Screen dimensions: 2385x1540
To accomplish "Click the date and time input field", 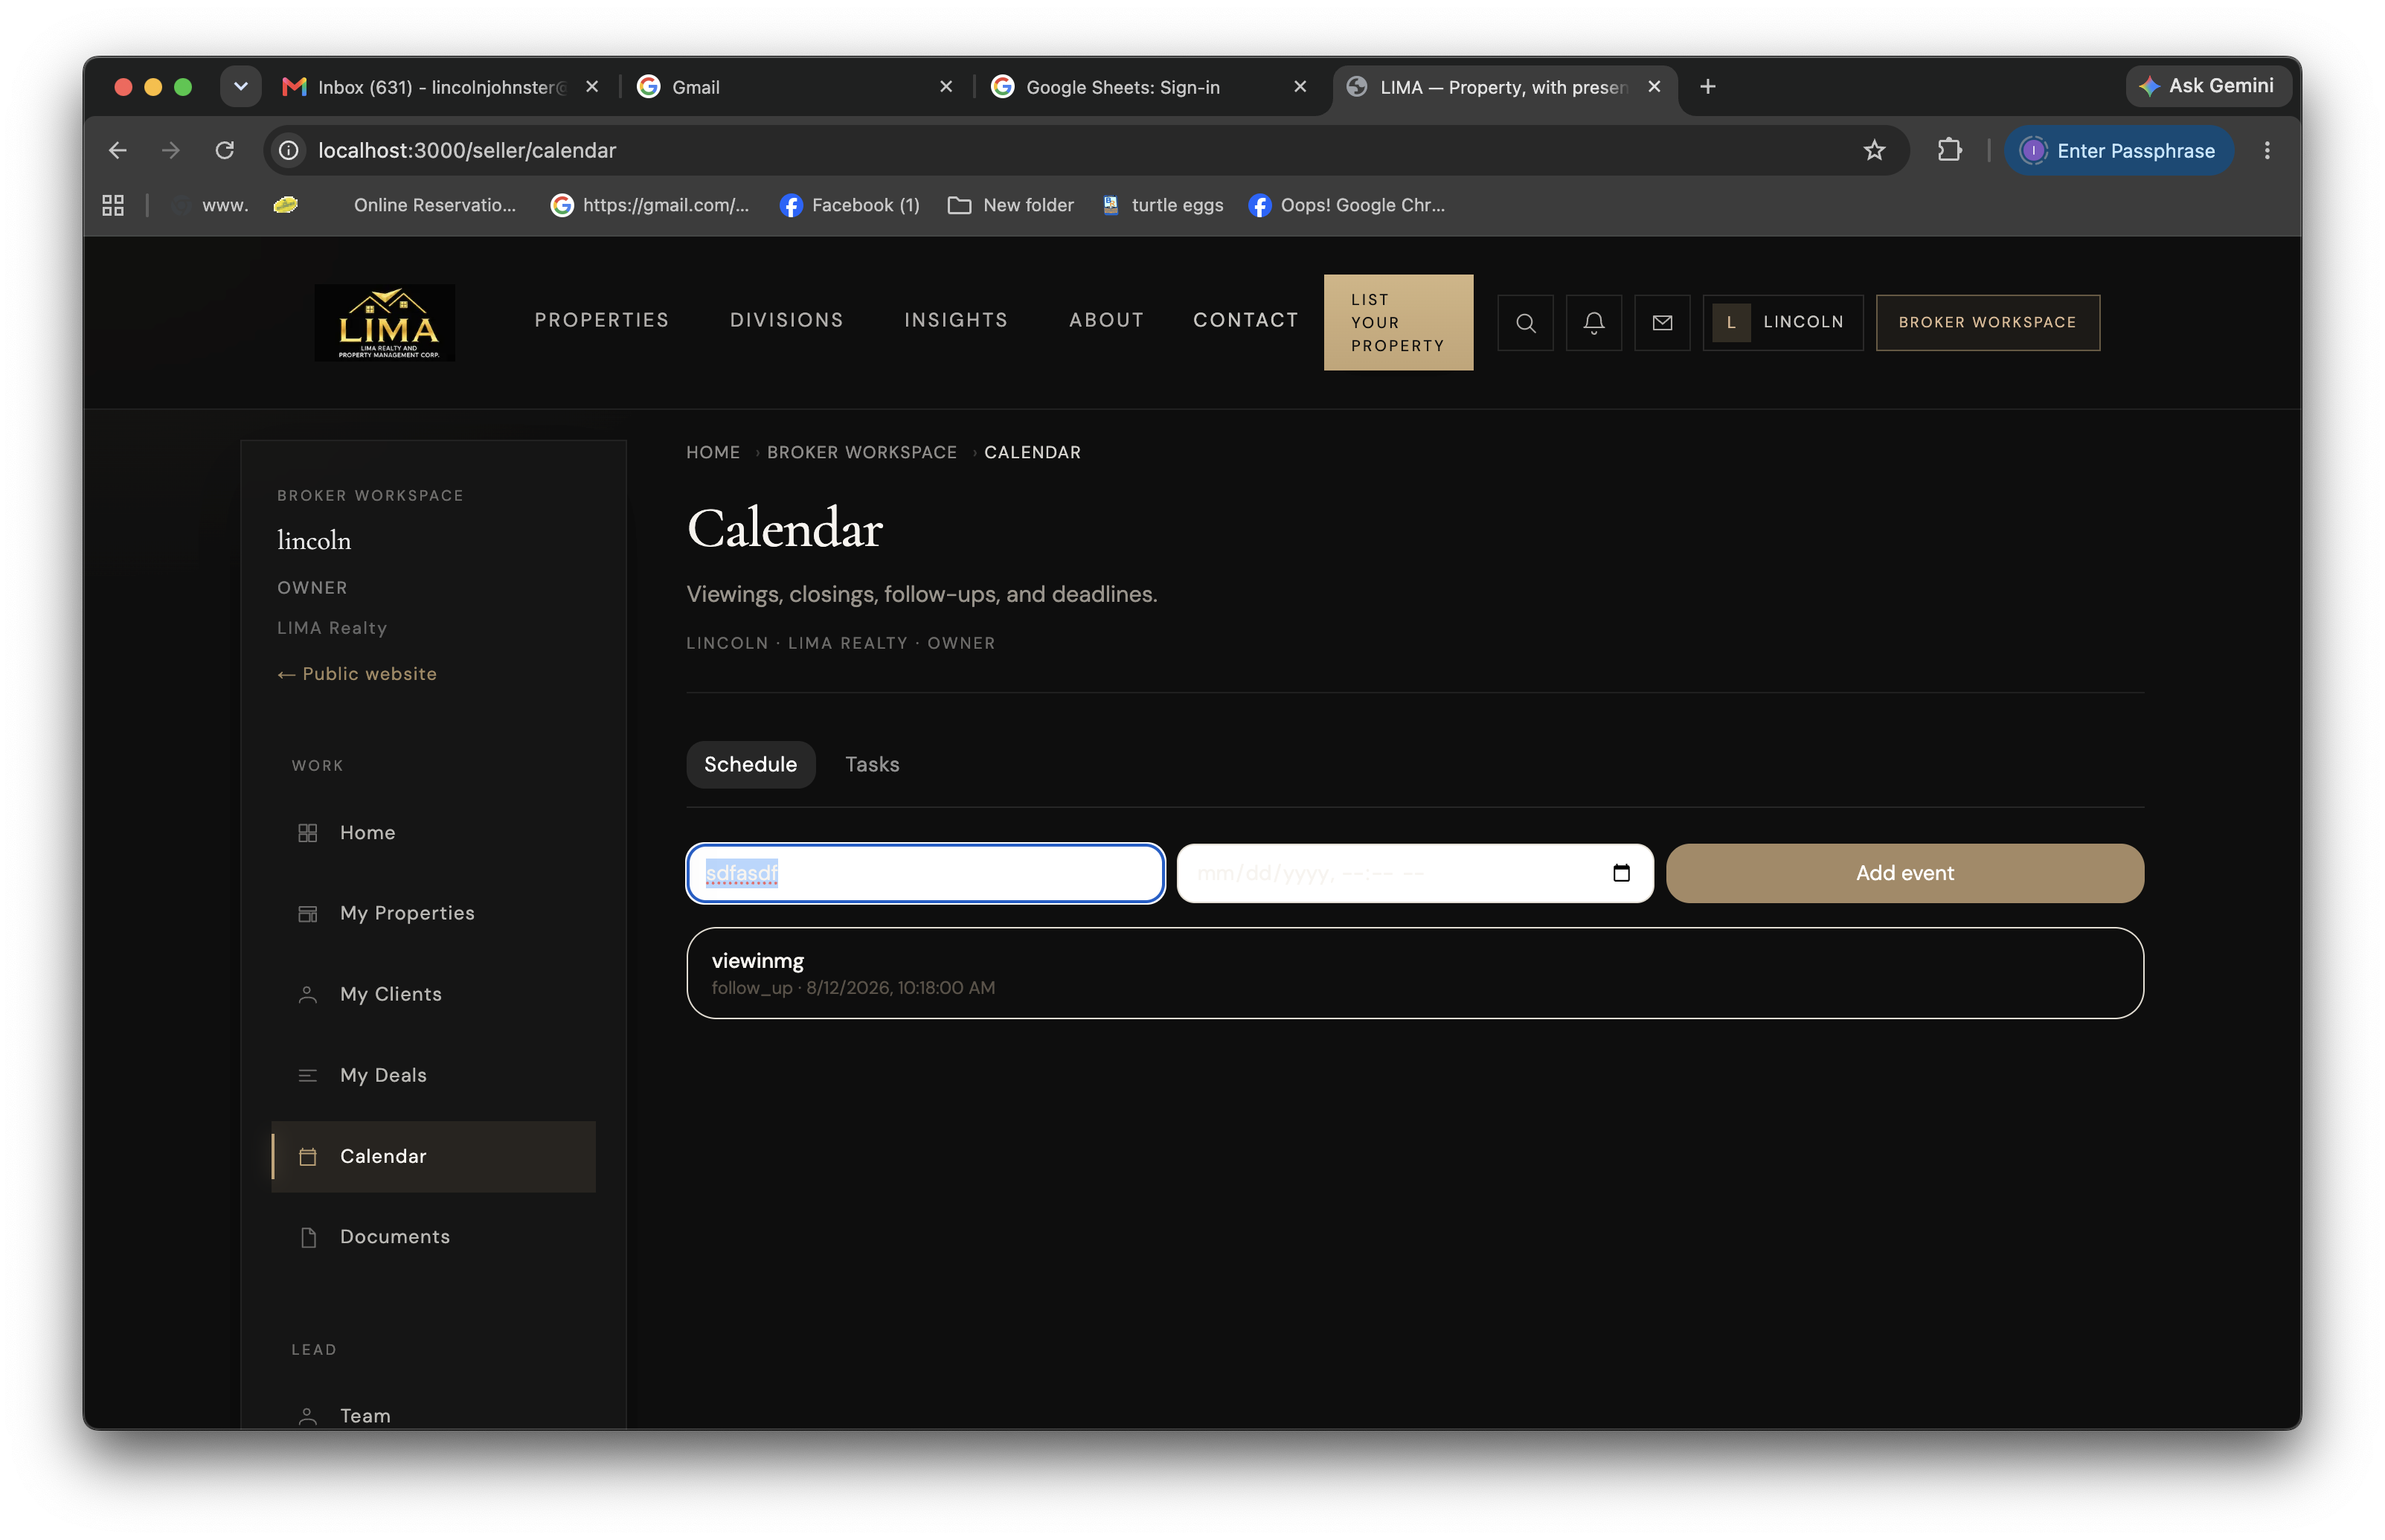I will tap(1414, 873).
